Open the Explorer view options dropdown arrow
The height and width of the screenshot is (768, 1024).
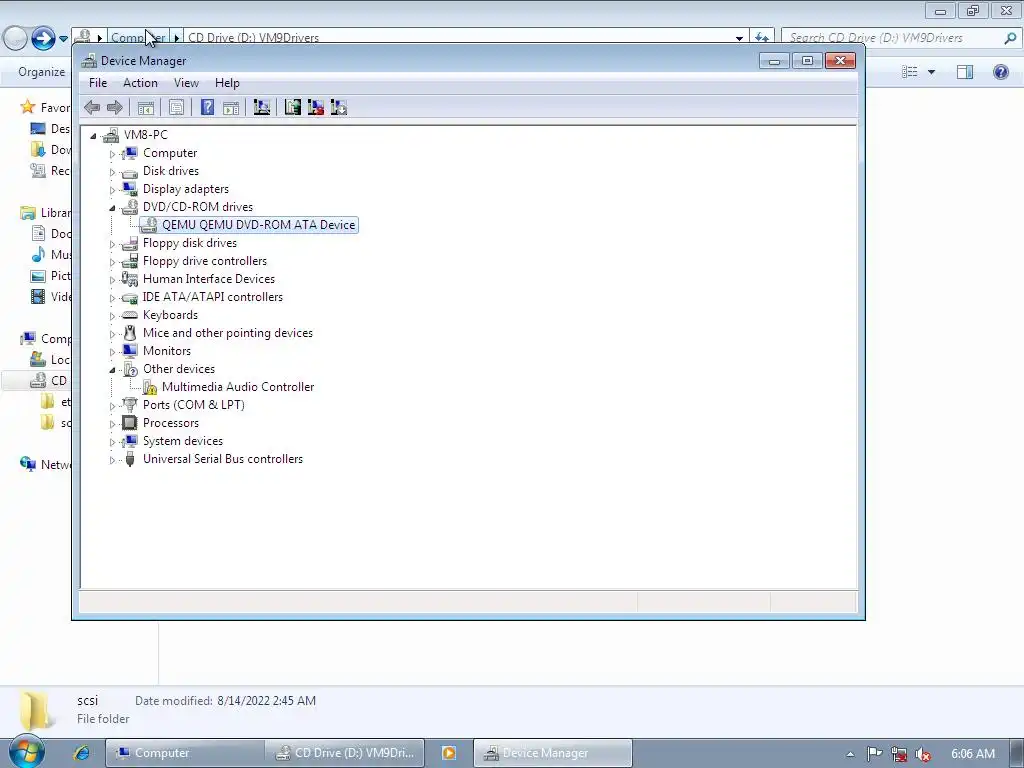coord(931,72)
